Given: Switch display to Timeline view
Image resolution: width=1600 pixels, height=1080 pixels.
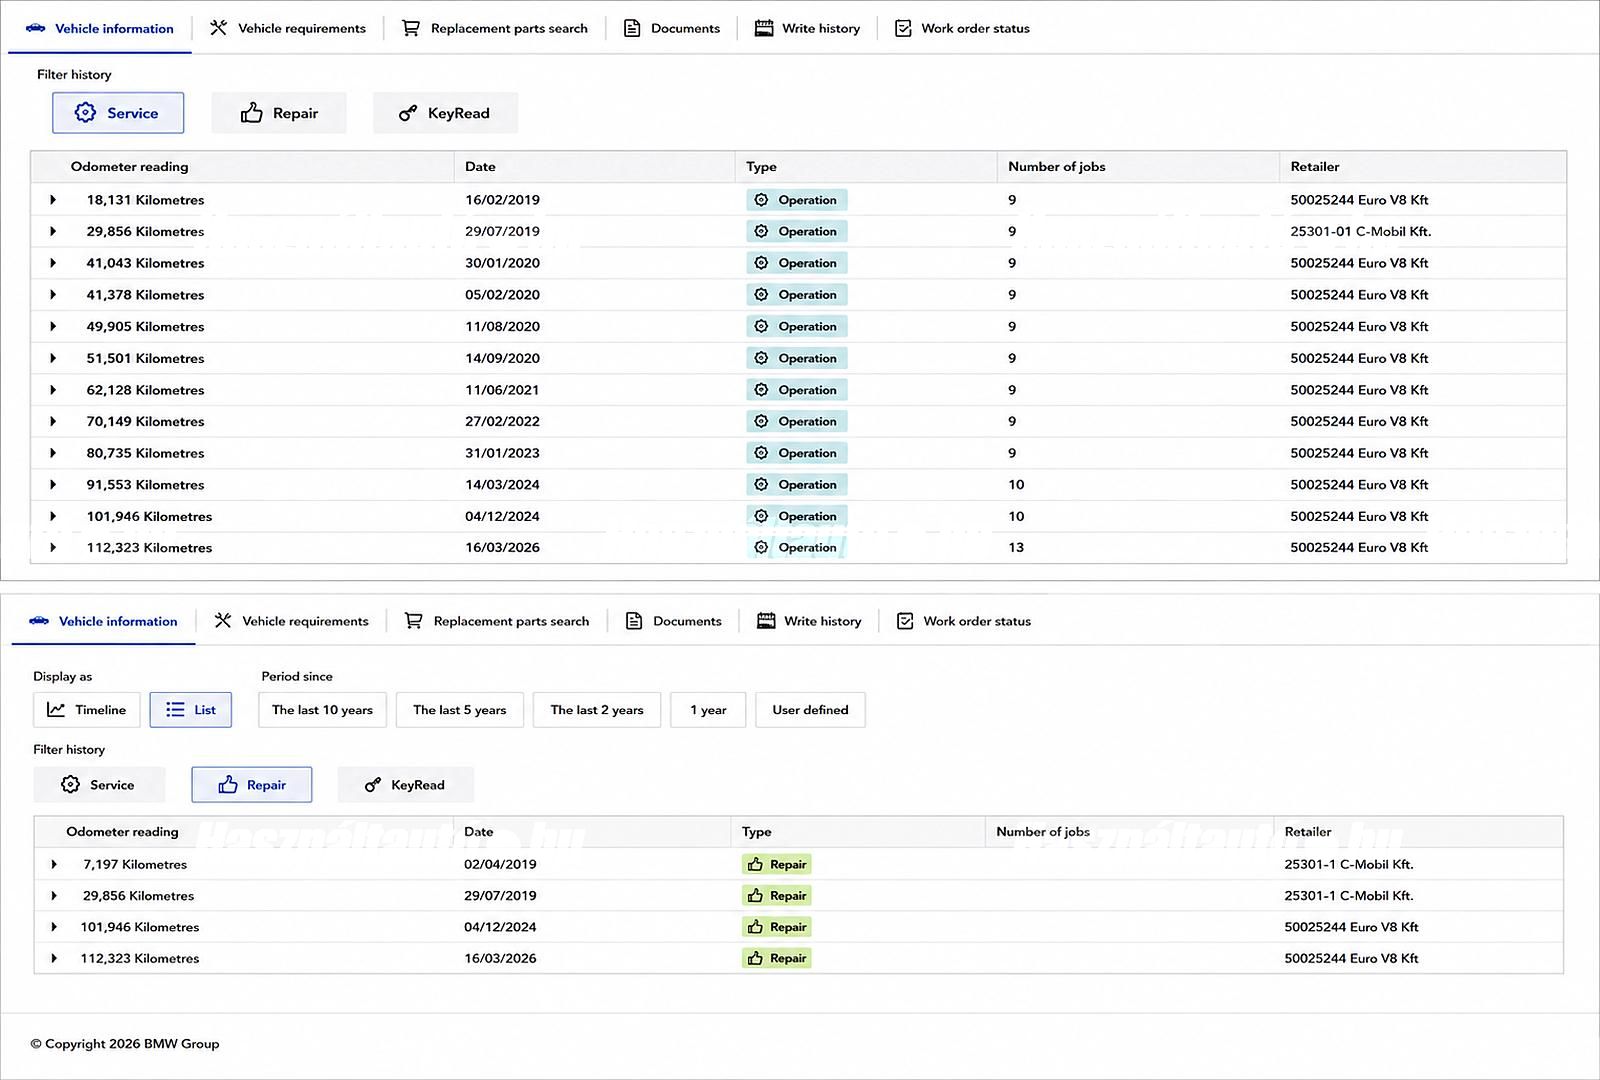Looking at the screenshot, I should pyautogui.click(x=87, y=710).
